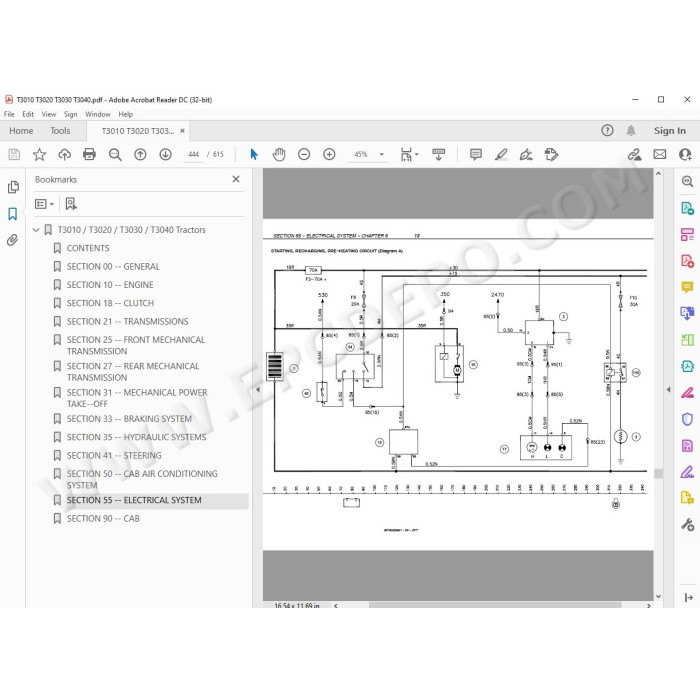Zoom out with the minus icon
Image resolution: width=700 pixels, height=700 pixels.
coord(304,154)
